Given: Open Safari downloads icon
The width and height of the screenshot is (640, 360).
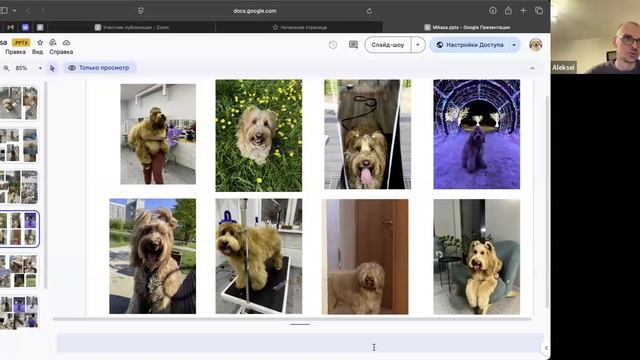Looking at the screenshot, I should (x=493, y=11).
